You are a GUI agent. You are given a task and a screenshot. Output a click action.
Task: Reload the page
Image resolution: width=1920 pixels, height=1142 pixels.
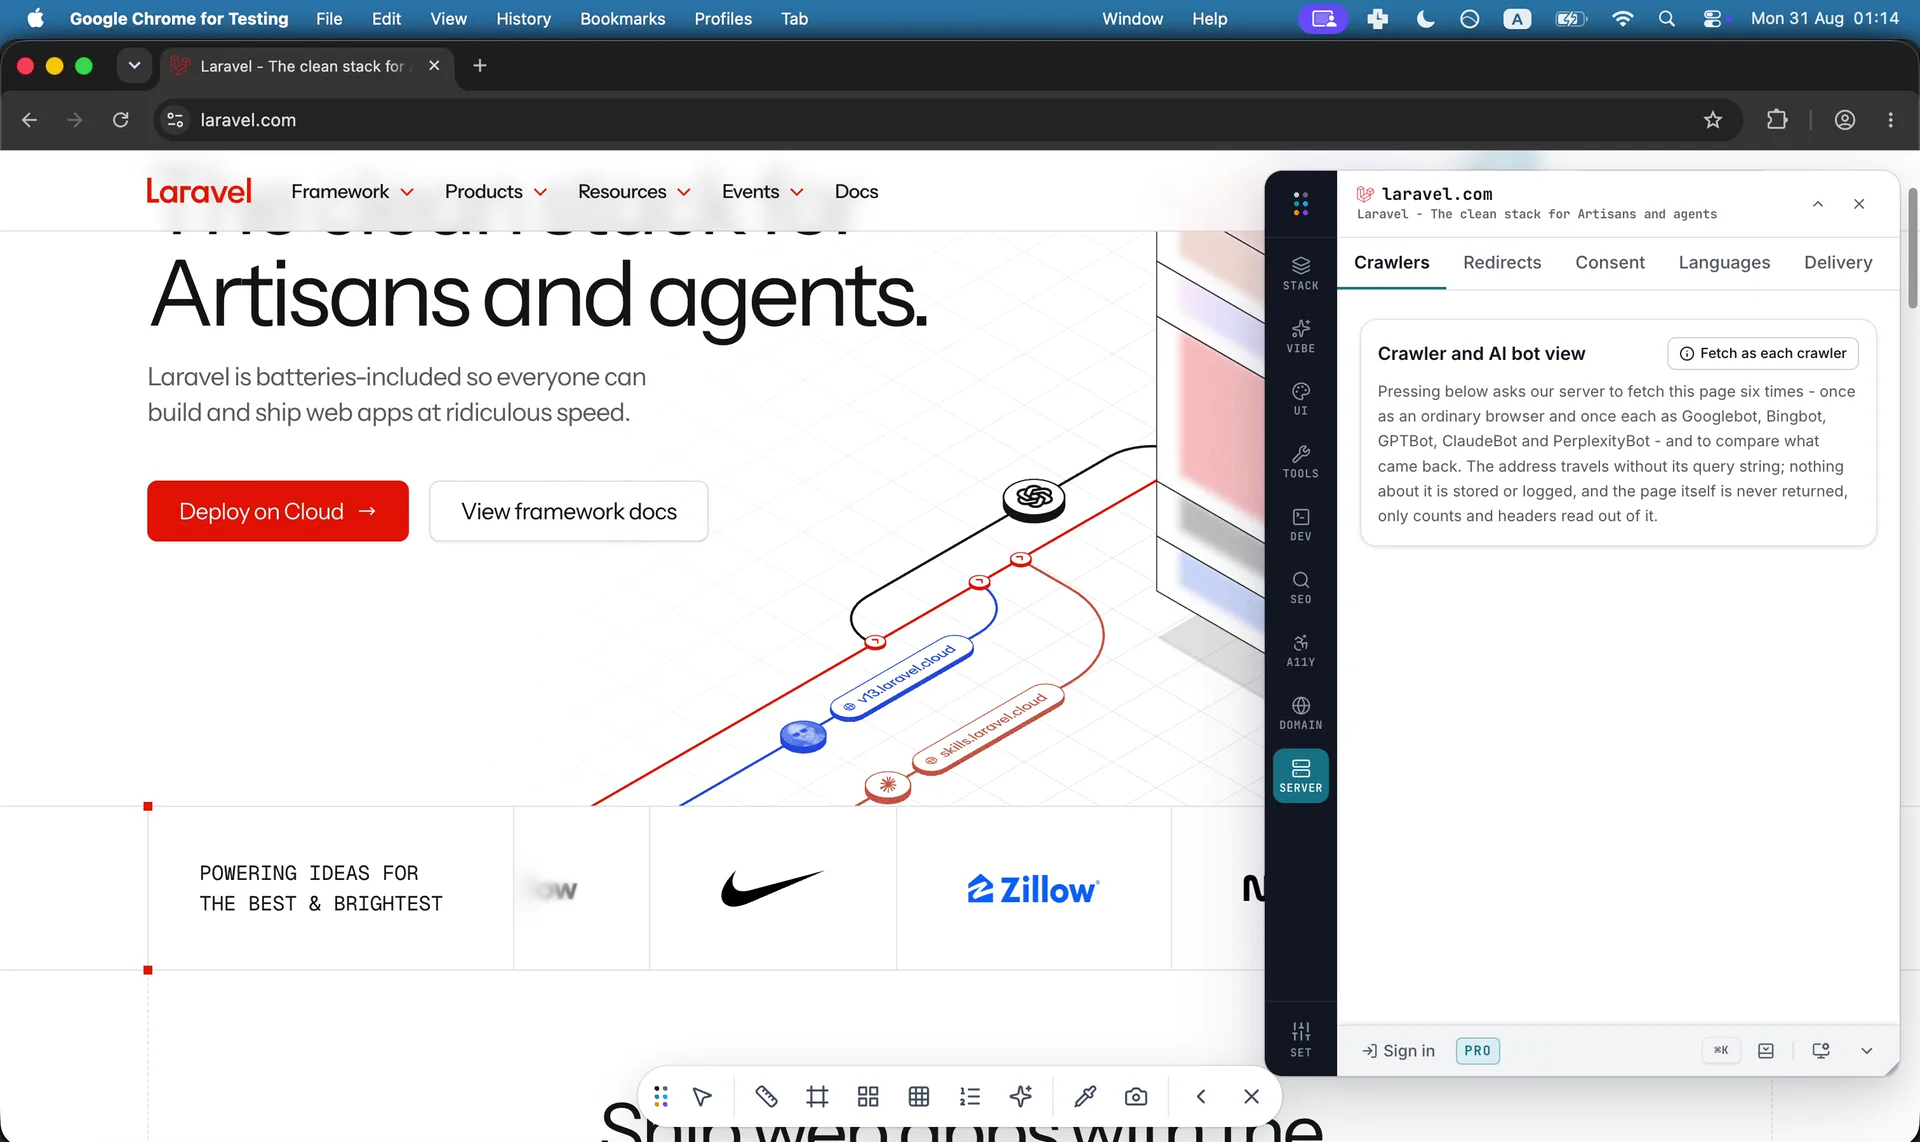coord(121,120)
